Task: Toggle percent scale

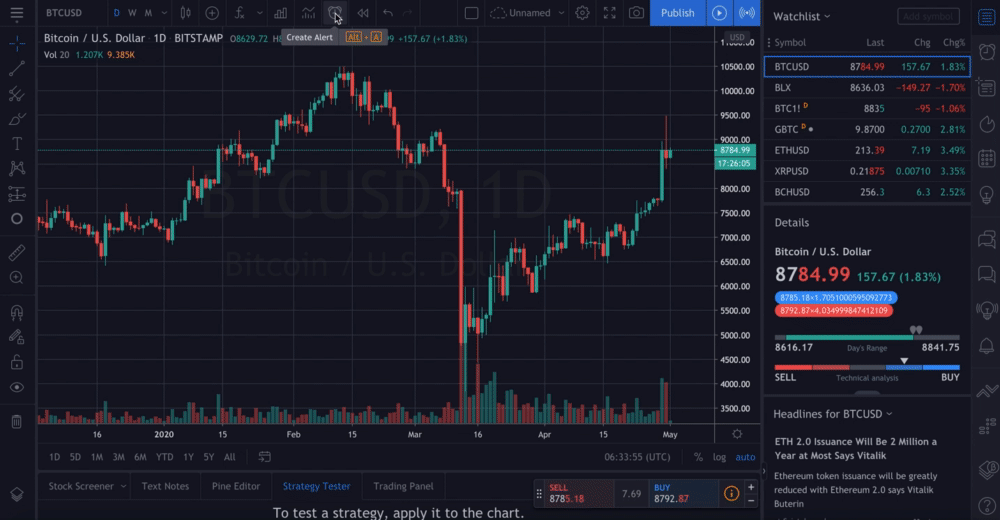Action: point(698,457)
